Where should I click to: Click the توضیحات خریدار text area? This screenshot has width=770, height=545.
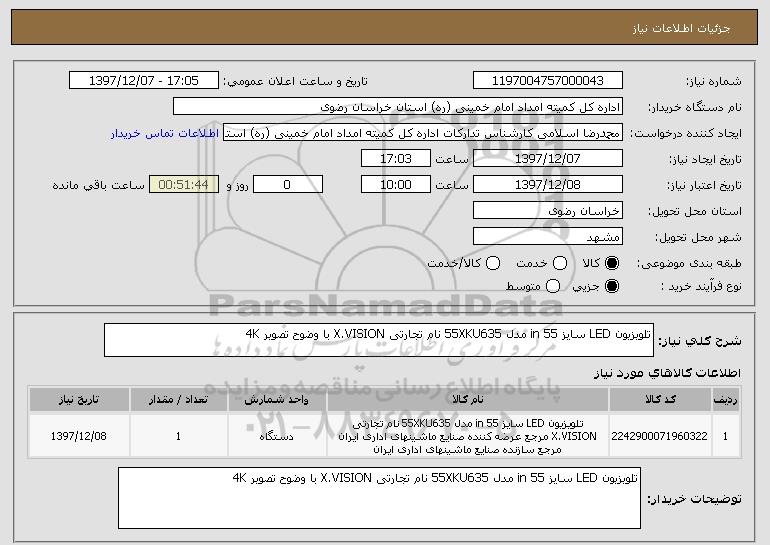click(x=379, y=498)
